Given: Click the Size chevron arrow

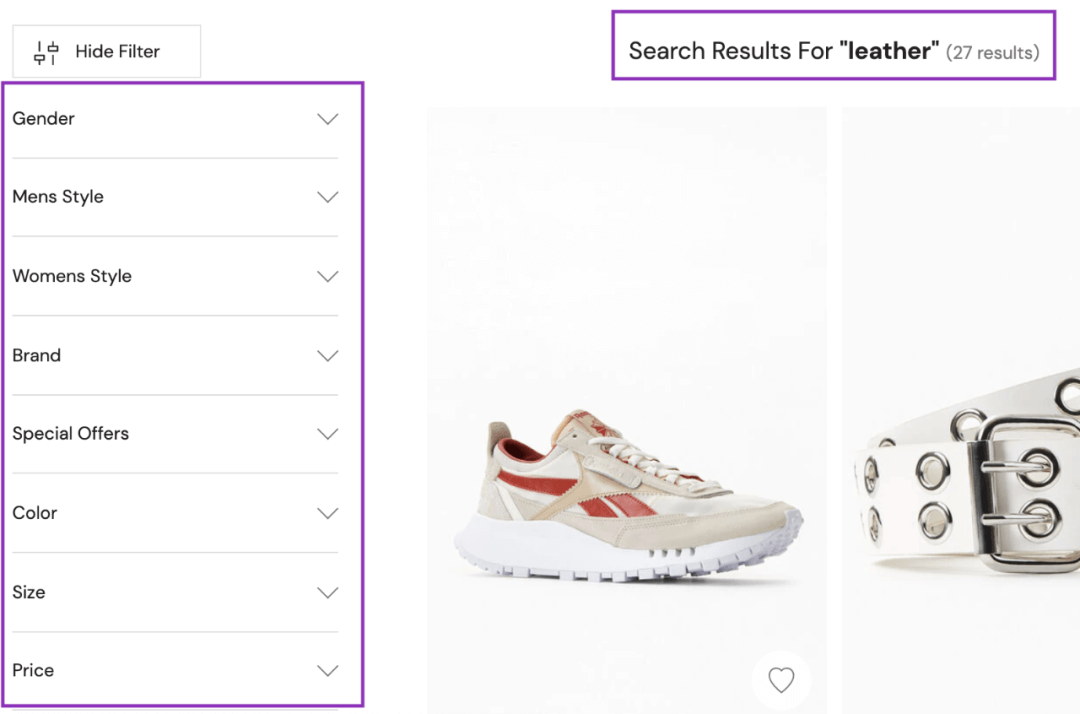Looking at the screenshot, I should (327, 592).
